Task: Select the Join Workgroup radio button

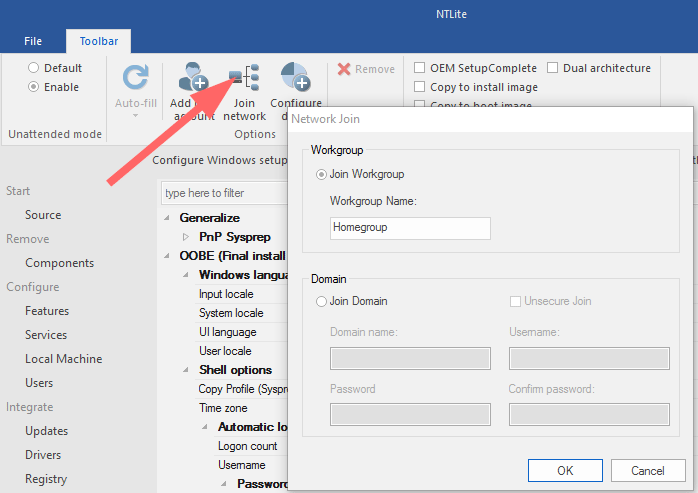Action: coord(321,175)
